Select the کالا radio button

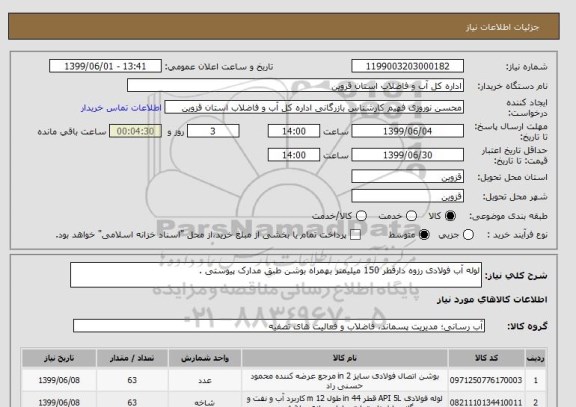point(450,216)
